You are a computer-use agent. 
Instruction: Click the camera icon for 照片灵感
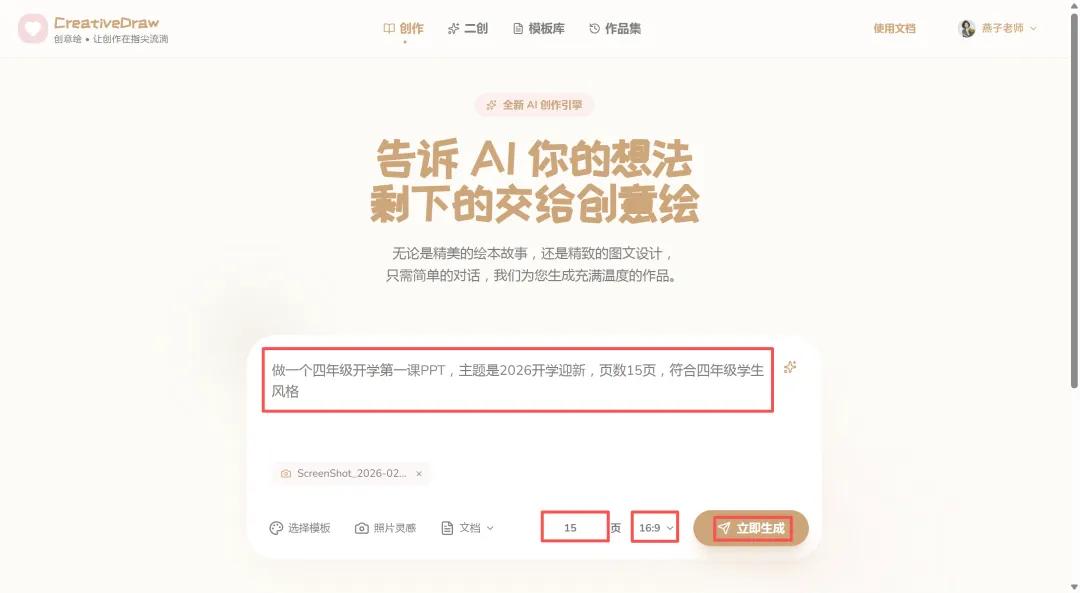pos(362,528)
